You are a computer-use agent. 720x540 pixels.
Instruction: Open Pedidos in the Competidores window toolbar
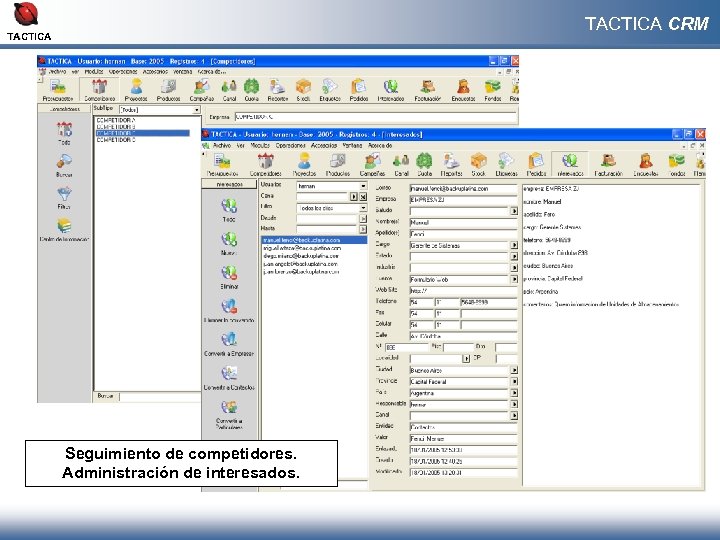tap(359, 90)
